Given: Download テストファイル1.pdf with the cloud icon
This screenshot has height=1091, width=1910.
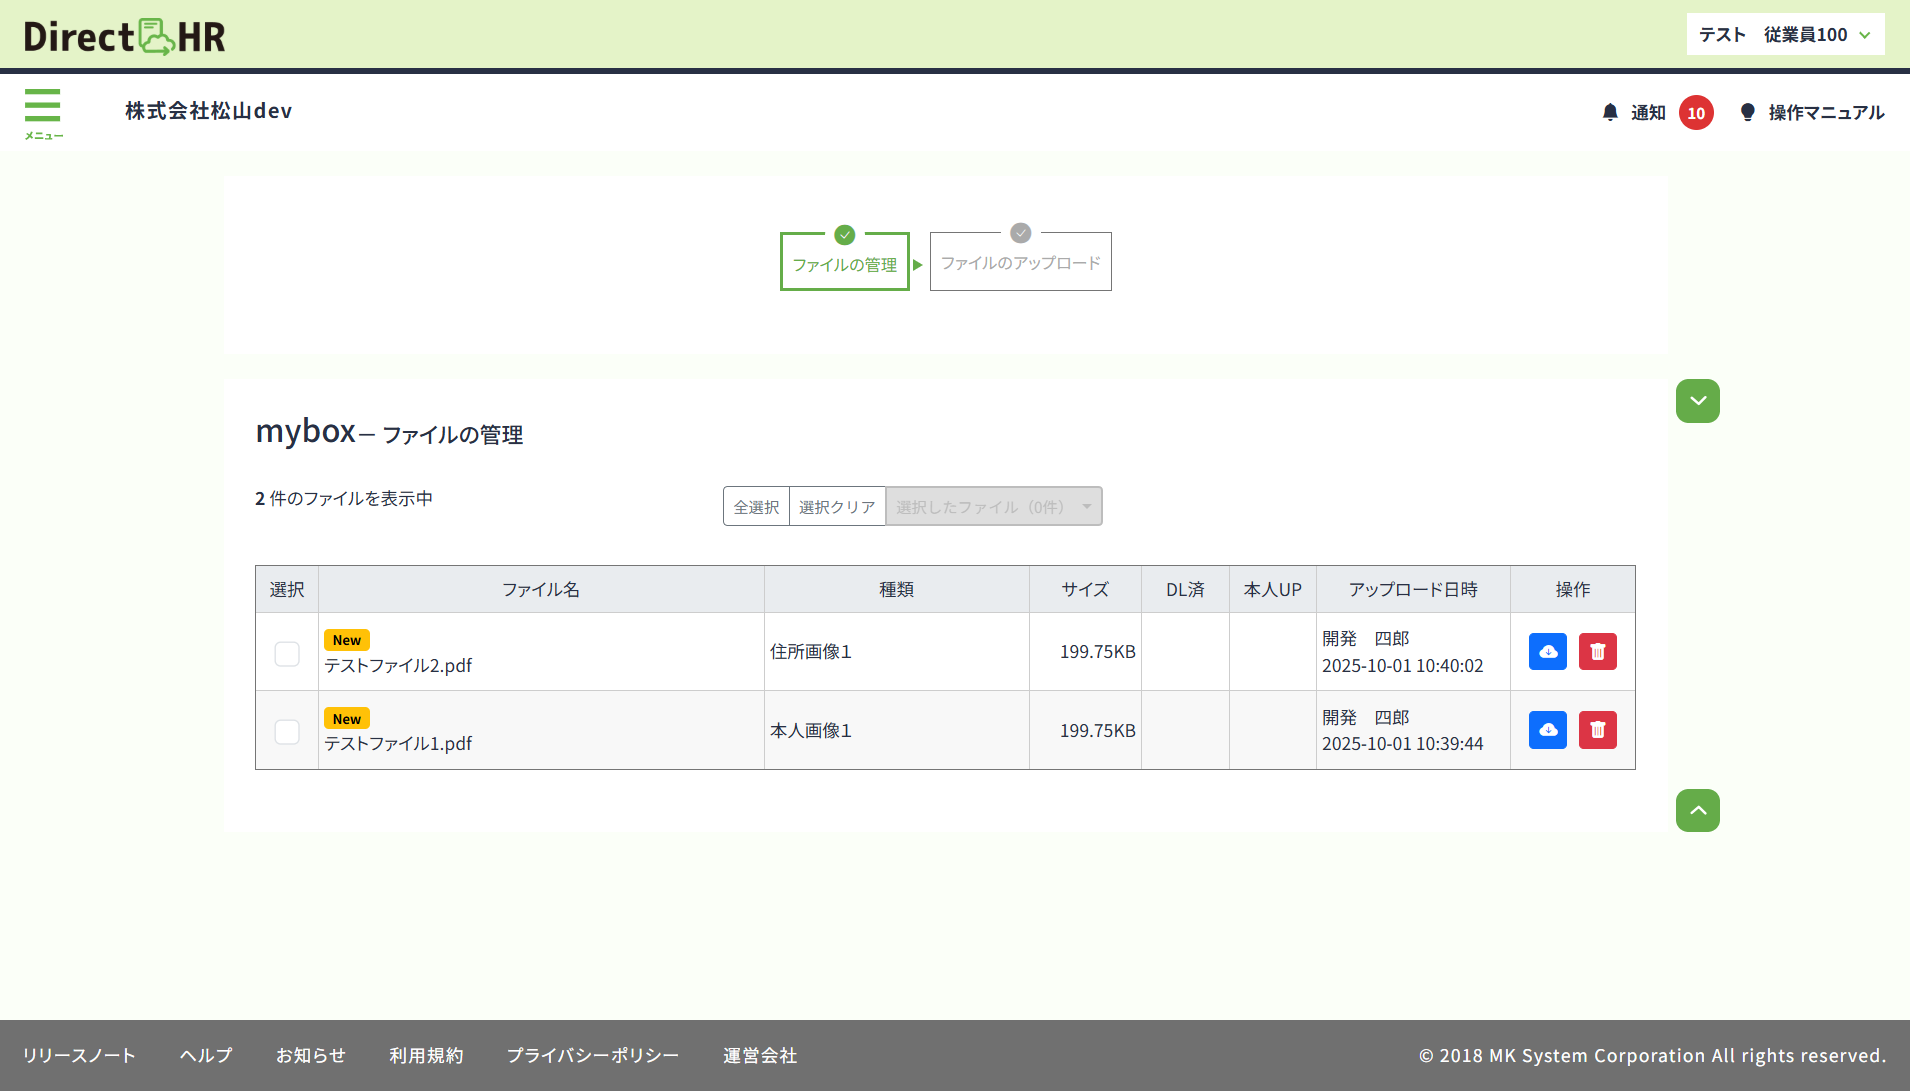Looking at the screenshot, I should coord(1547,730).
